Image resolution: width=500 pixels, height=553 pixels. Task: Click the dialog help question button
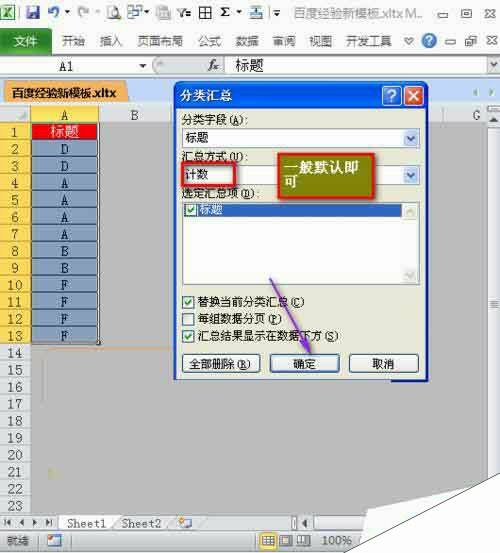(391, 96)
